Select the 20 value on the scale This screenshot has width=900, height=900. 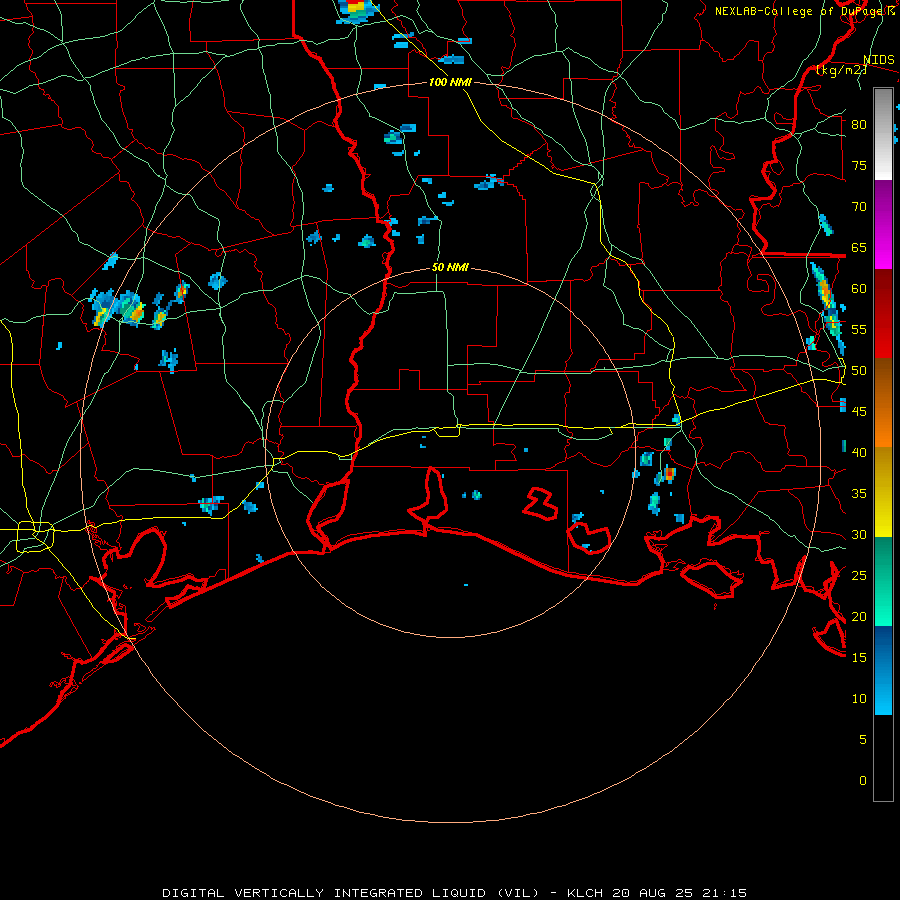coord(859,617)
